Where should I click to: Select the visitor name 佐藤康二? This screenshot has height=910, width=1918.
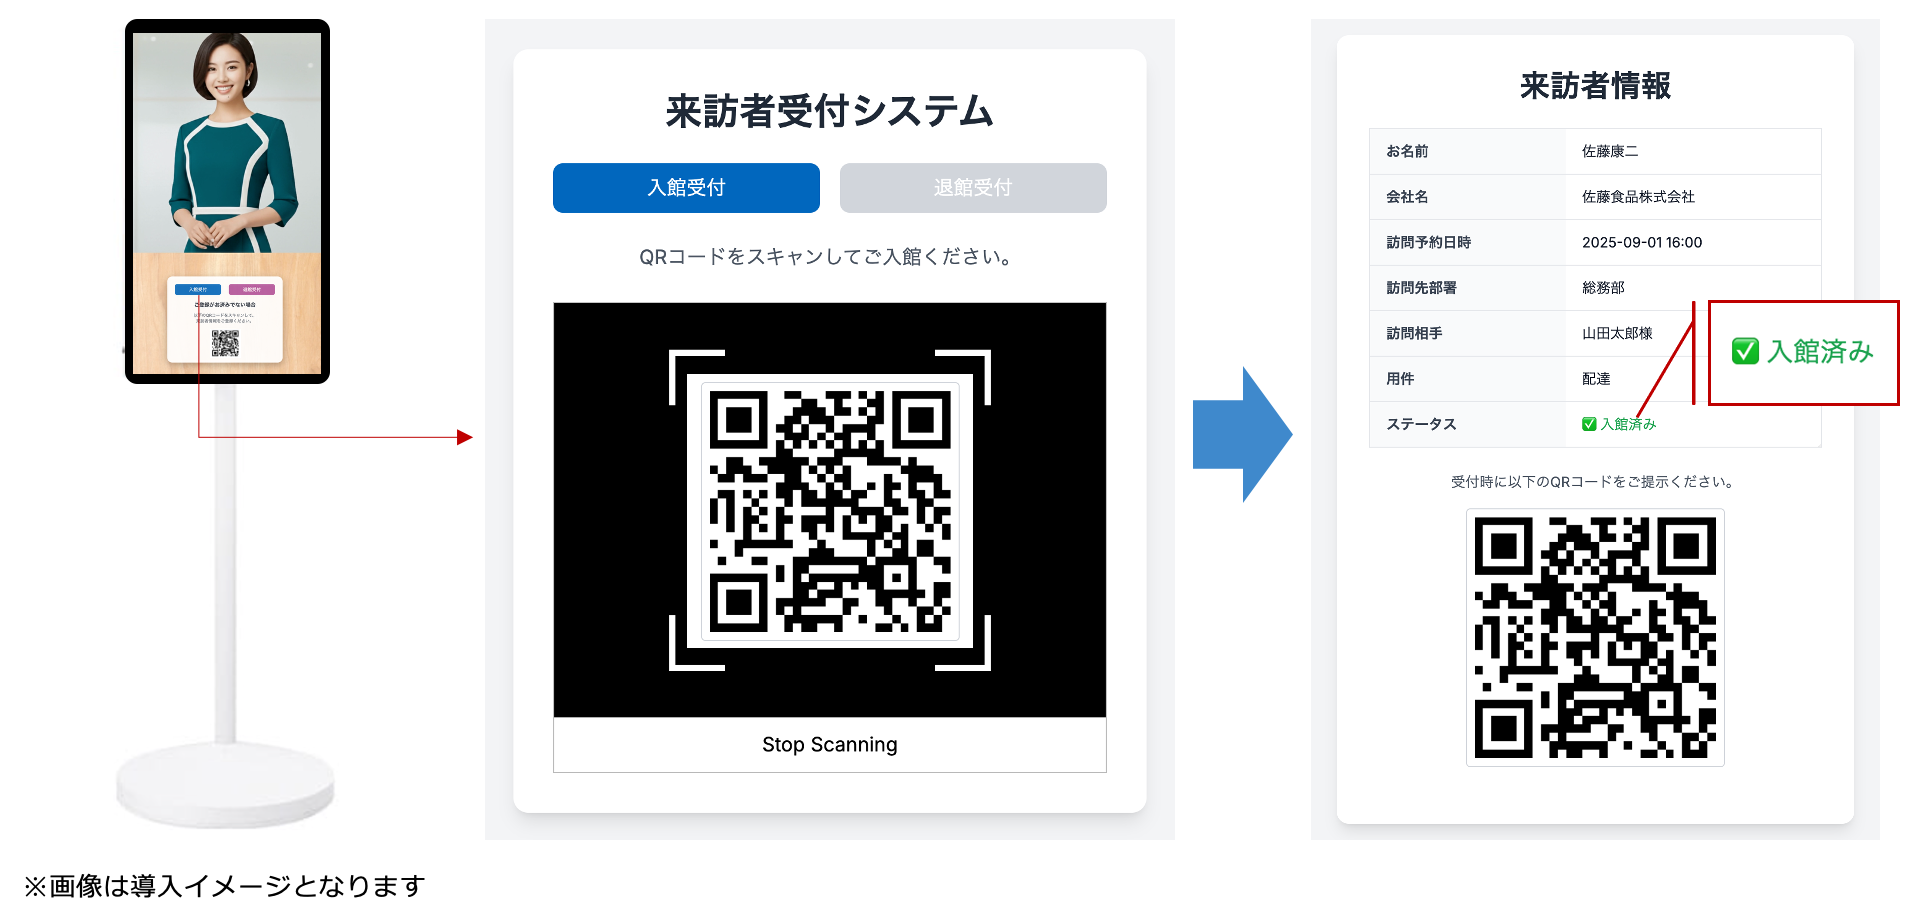(x=1610, y=151)
